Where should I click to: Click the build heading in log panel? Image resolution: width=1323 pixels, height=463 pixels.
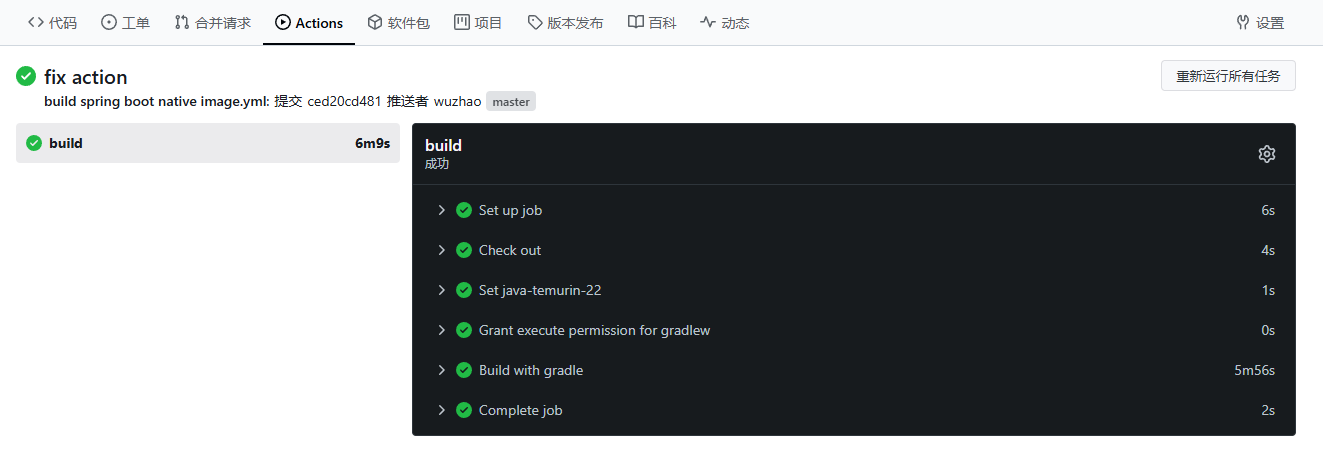pyautogui.click(x=443, y=145)
